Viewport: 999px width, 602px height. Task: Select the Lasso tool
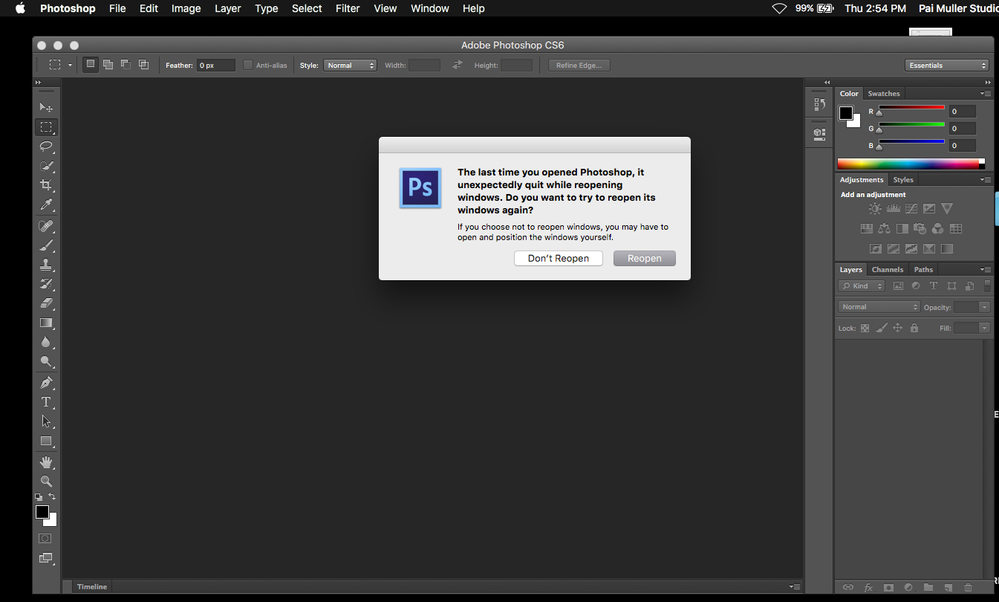46,146
